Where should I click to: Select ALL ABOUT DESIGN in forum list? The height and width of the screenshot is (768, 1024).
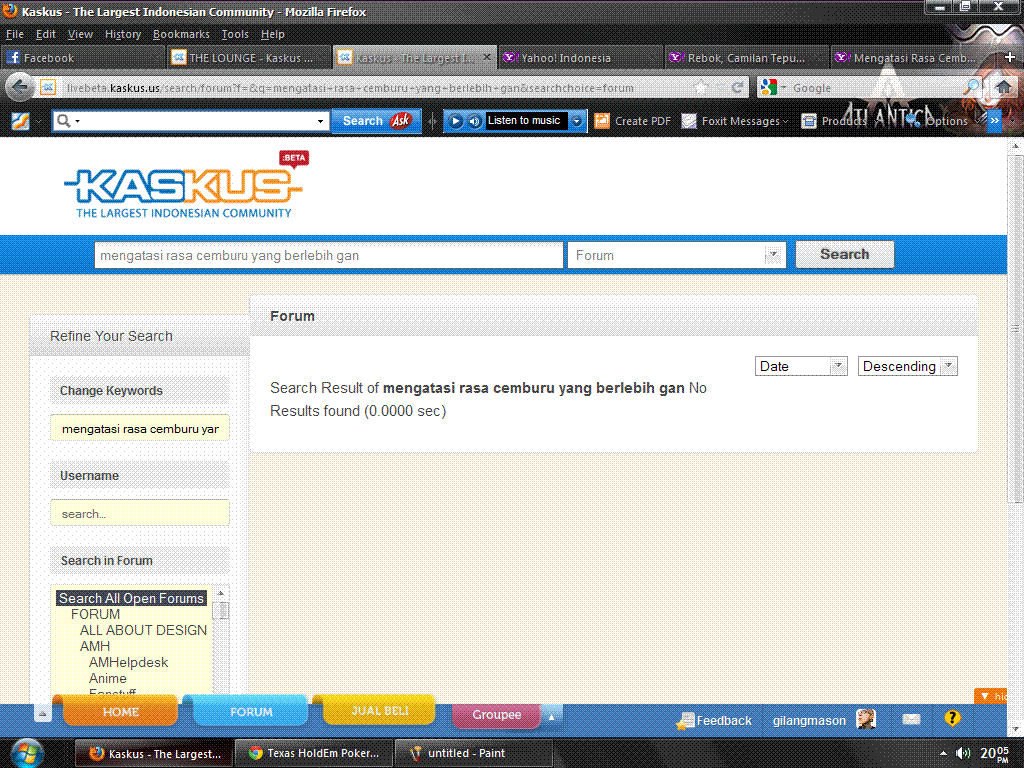click(x=143, y=630)
